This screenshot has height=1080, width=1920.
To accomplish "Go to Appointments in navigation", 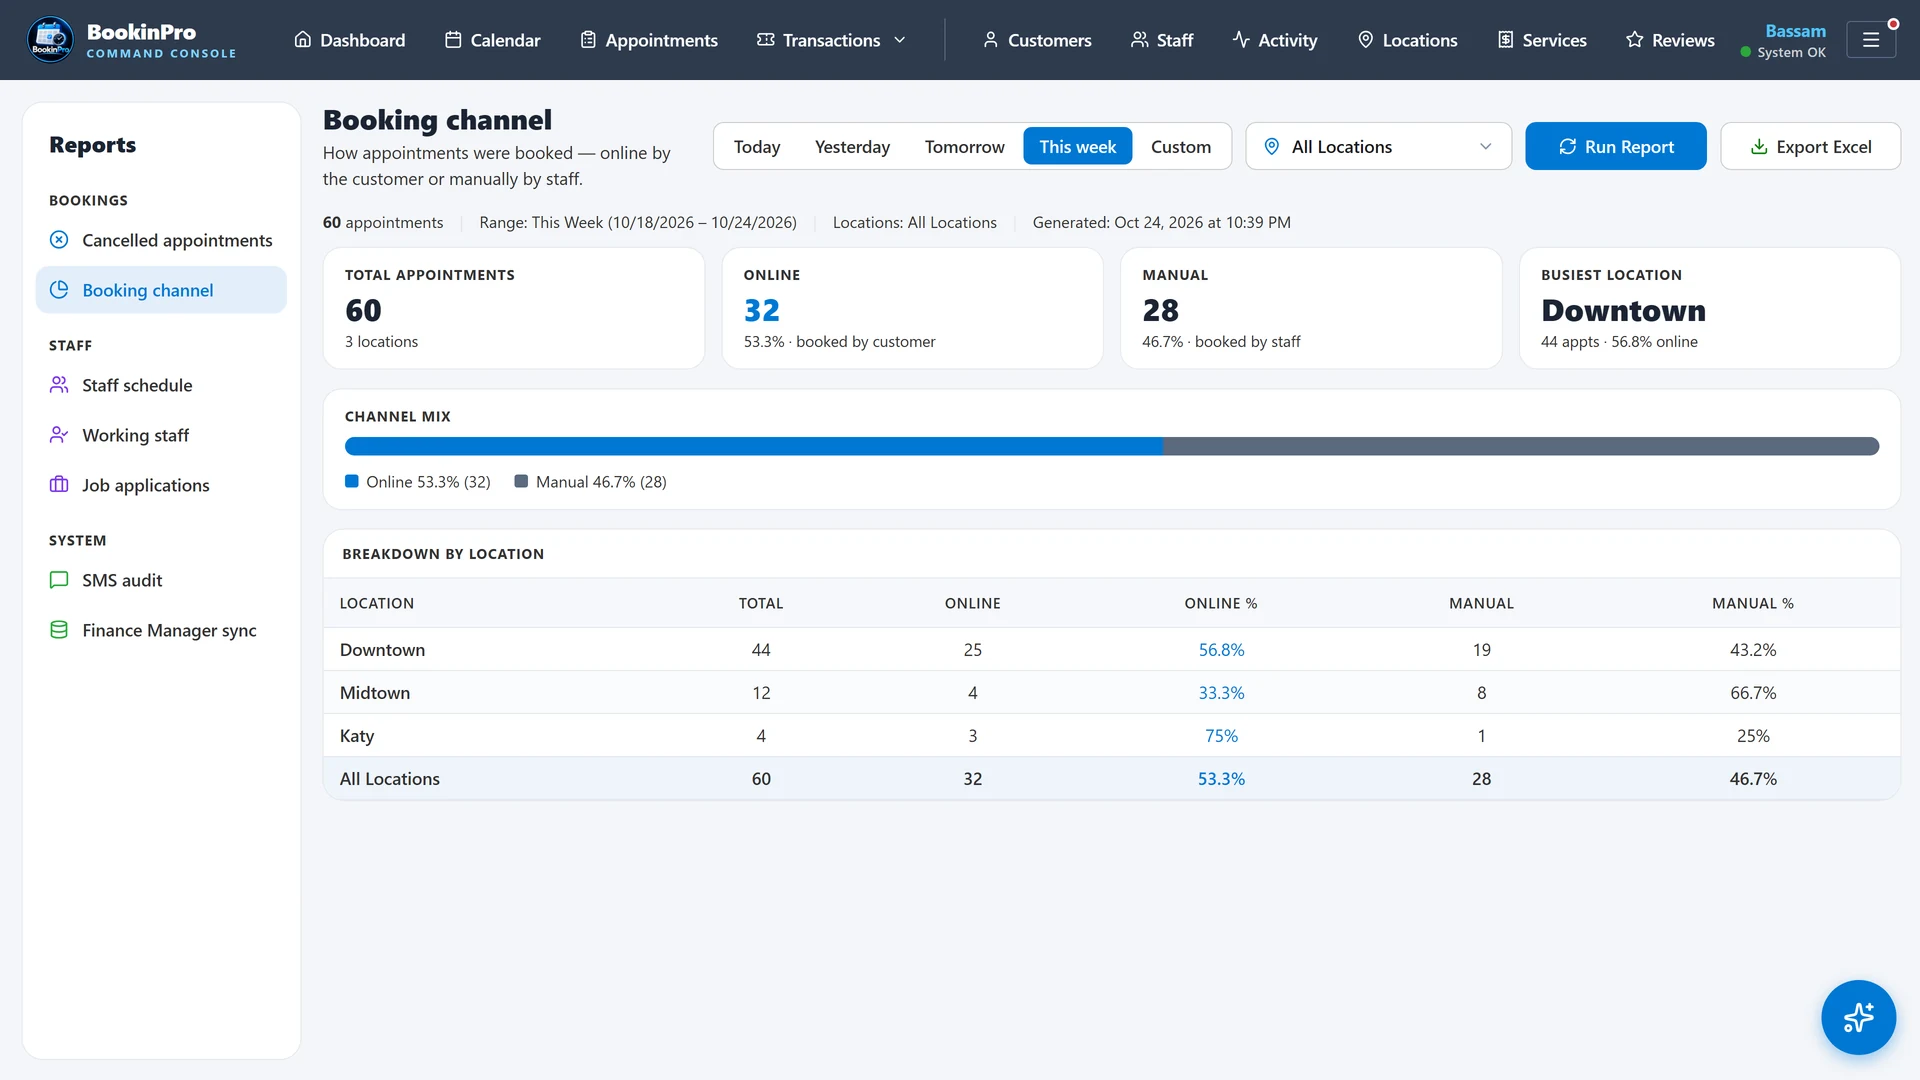I will [x=648, y=40].
